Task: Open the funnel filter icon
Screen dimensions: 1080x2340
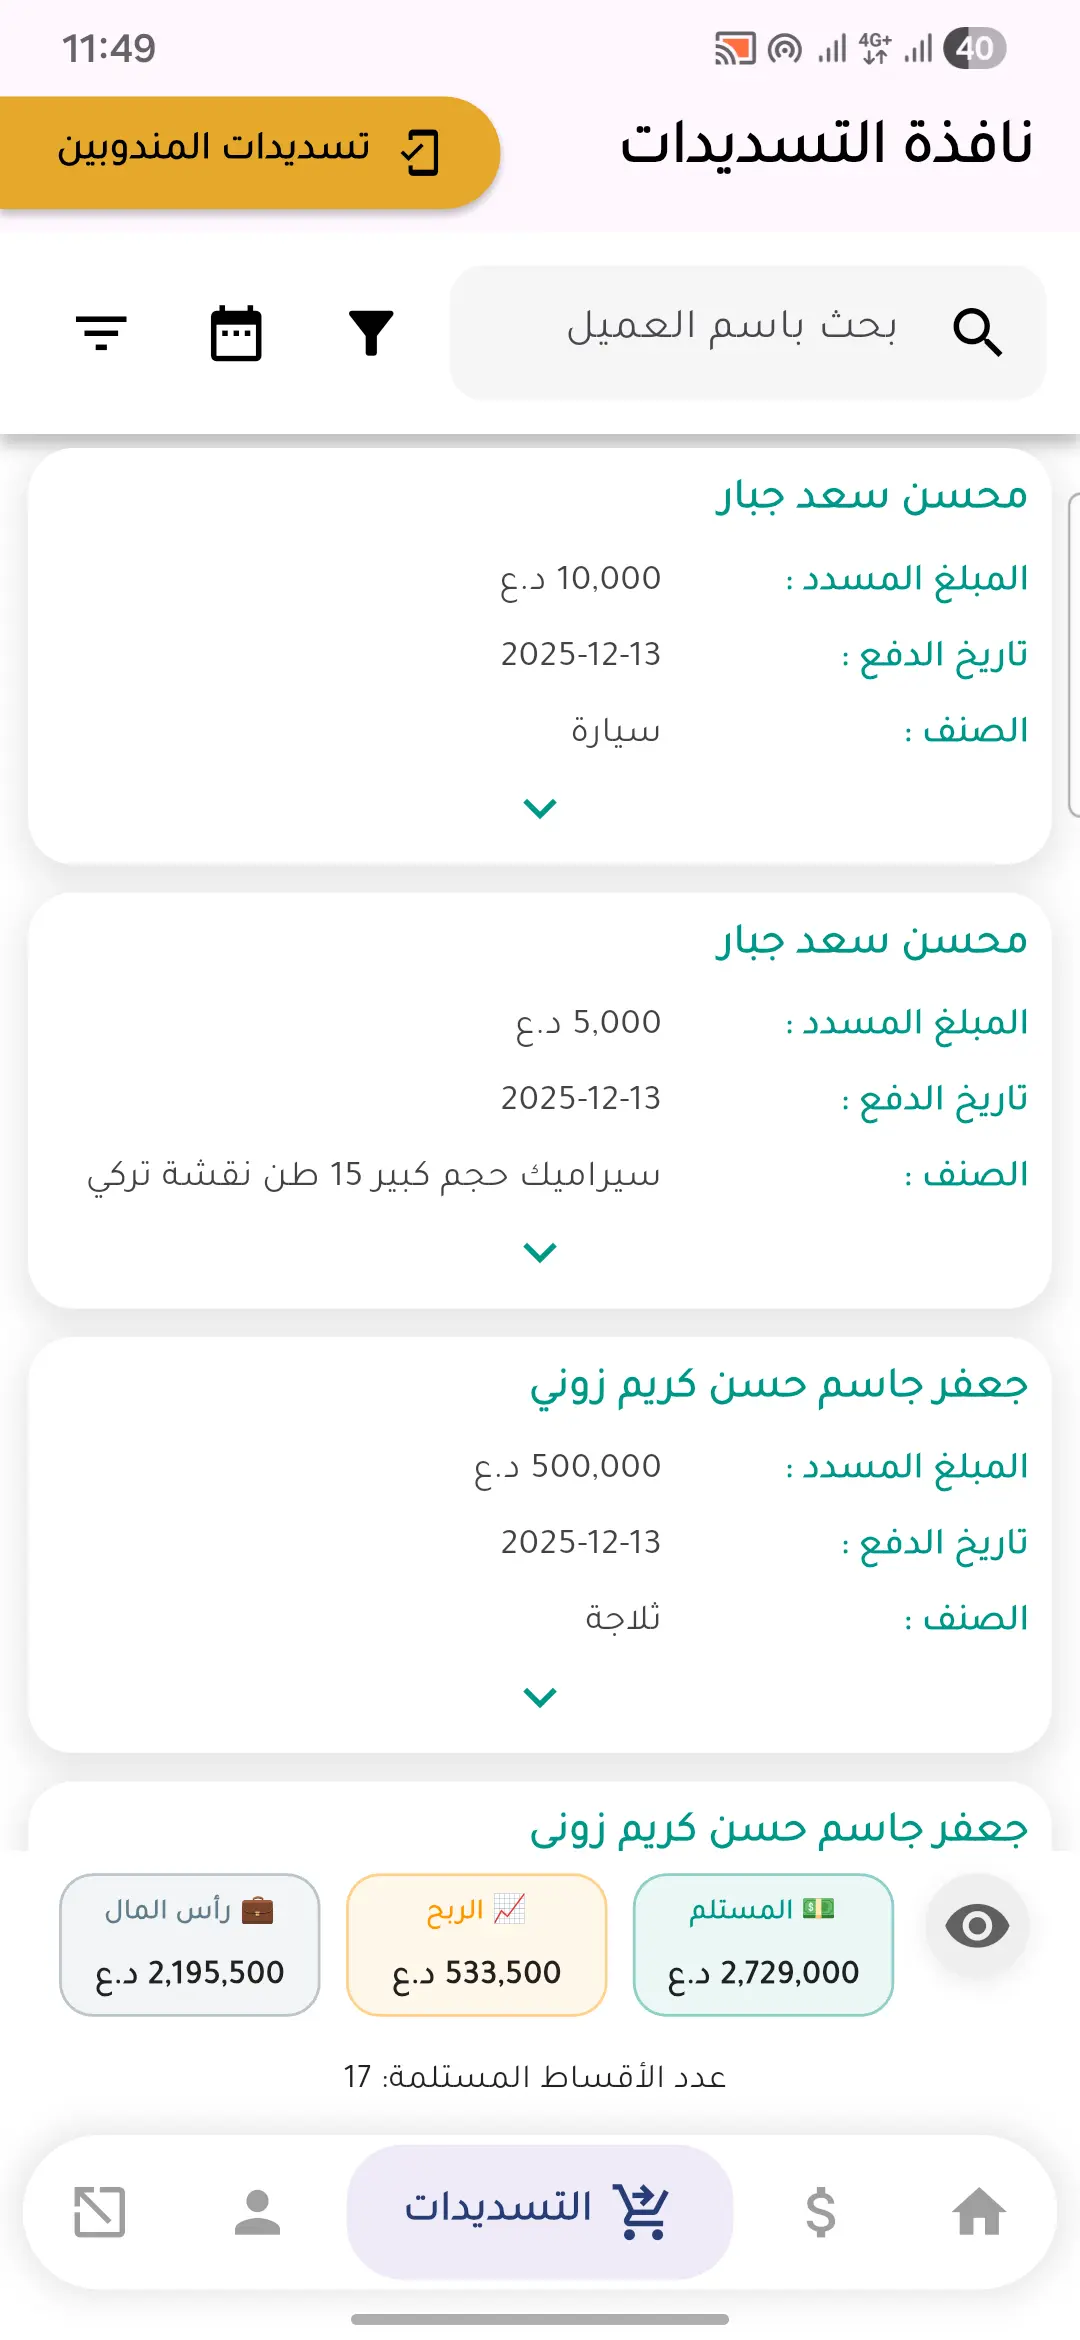Action: click(371, 332)
